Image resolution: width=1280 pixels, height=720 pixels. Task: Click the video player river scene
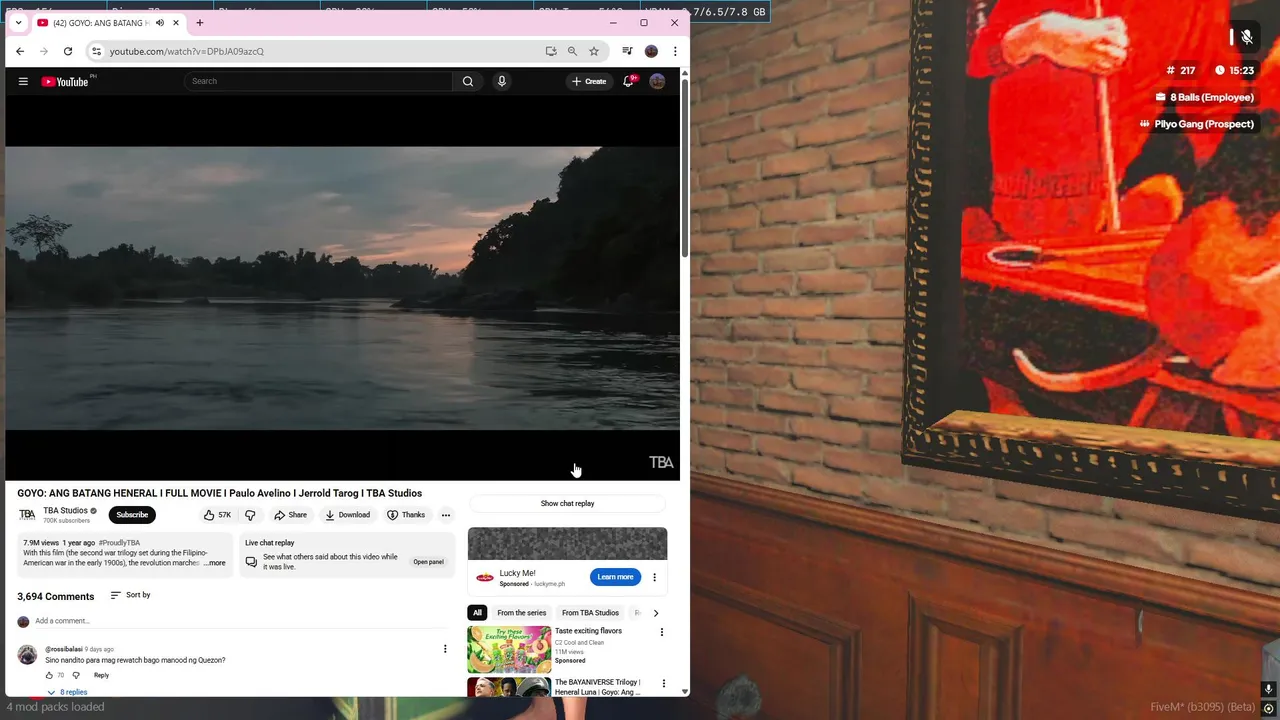pyautogui.click(x=342, y=288)
